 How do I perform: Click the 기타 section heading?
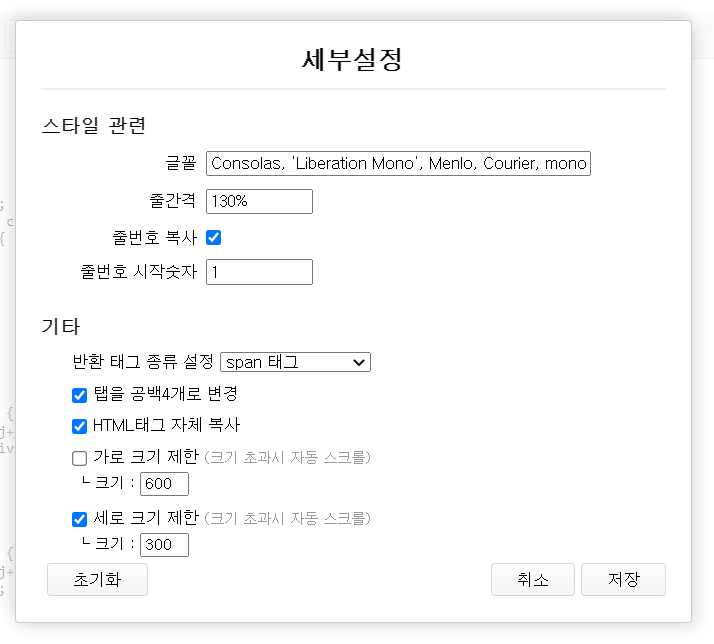[x=61, y=327]
